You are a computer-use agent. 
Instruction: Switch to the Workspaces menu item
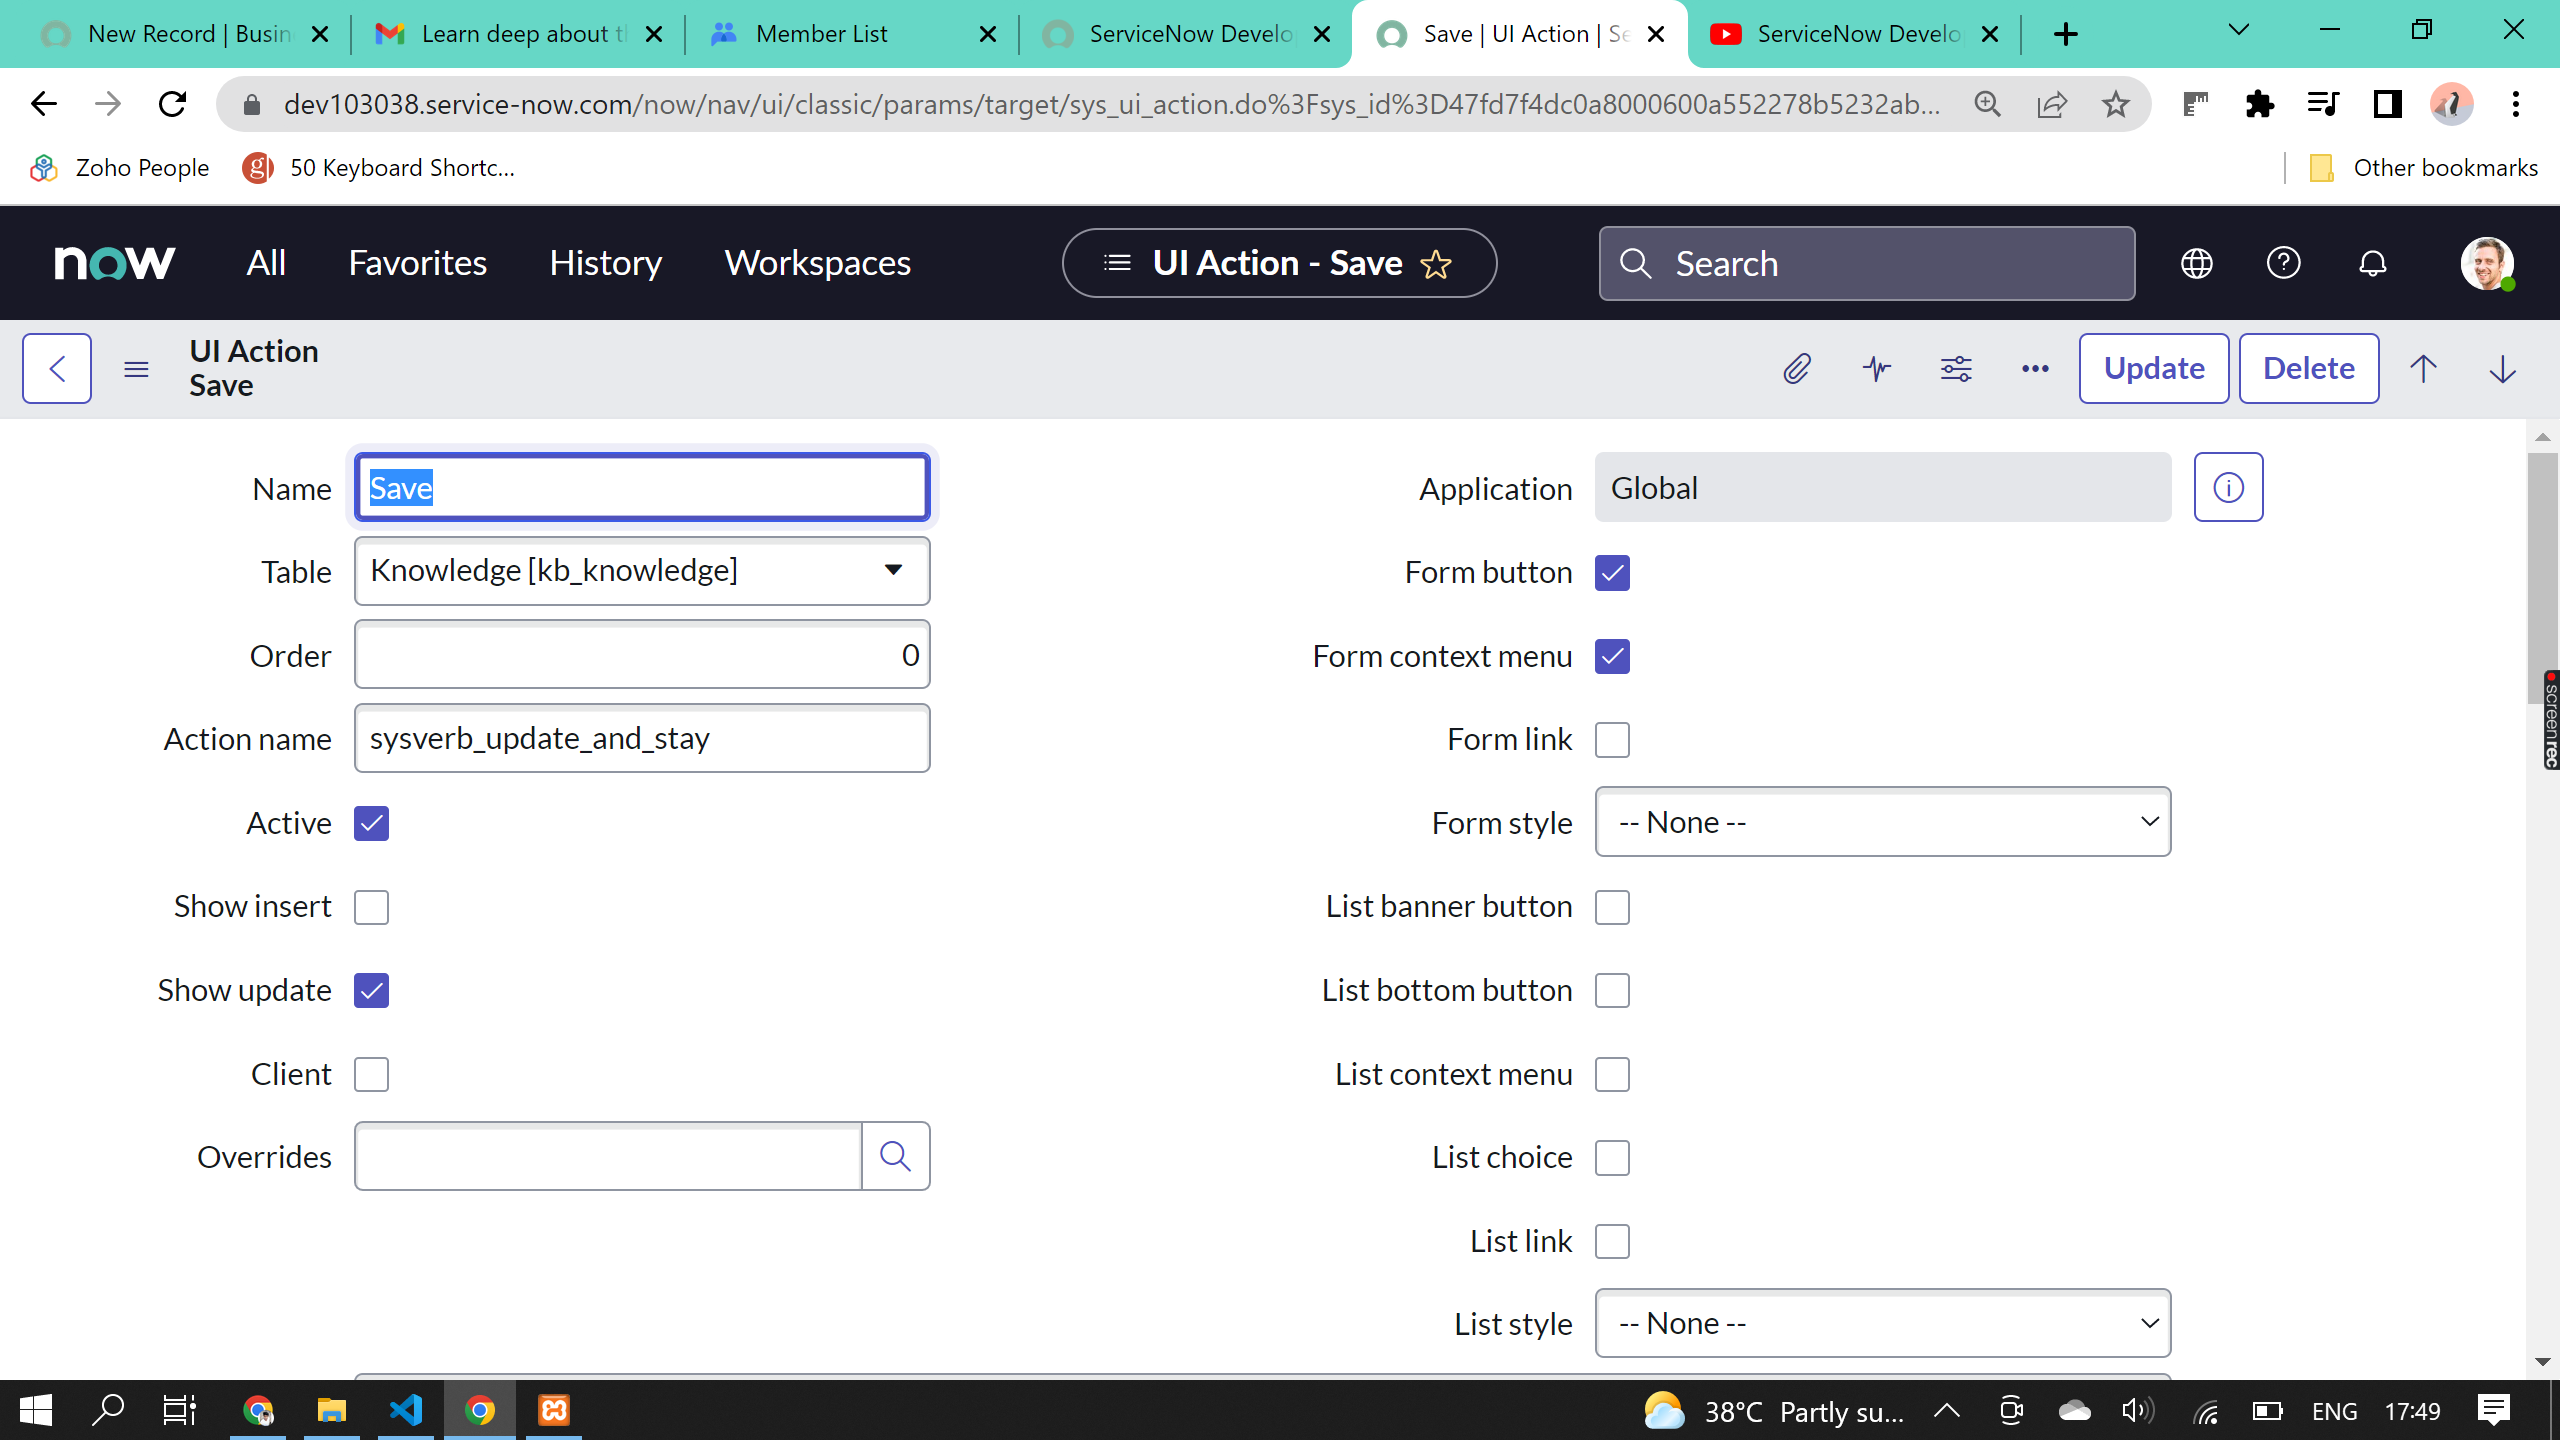817,263
